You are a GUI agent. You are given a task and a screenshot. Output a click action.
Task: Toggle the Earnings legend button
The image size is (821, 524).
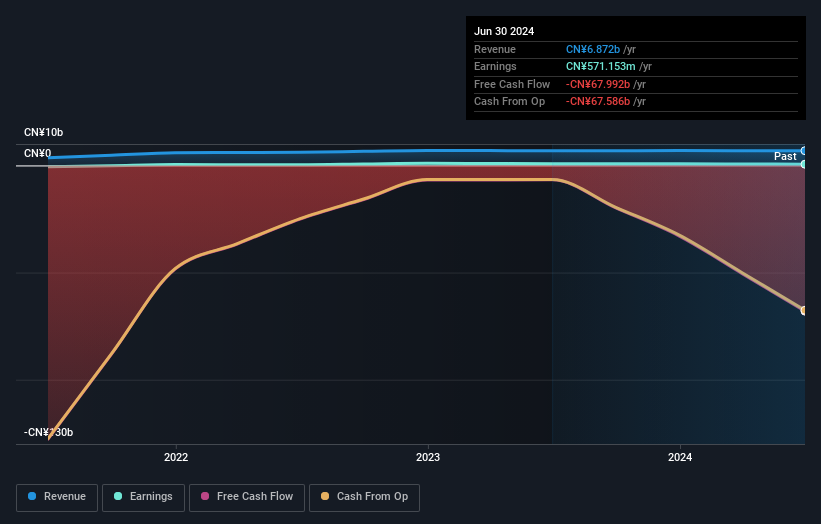tap(143, 497)
